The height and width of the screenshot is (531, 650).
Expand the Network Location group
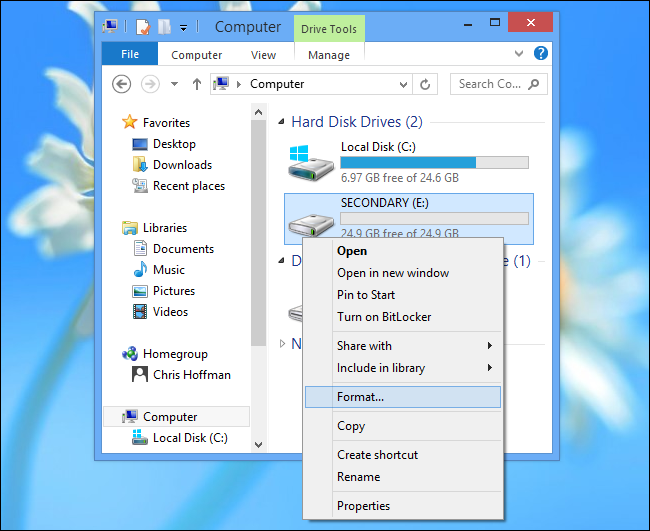(x=282, y=344)
